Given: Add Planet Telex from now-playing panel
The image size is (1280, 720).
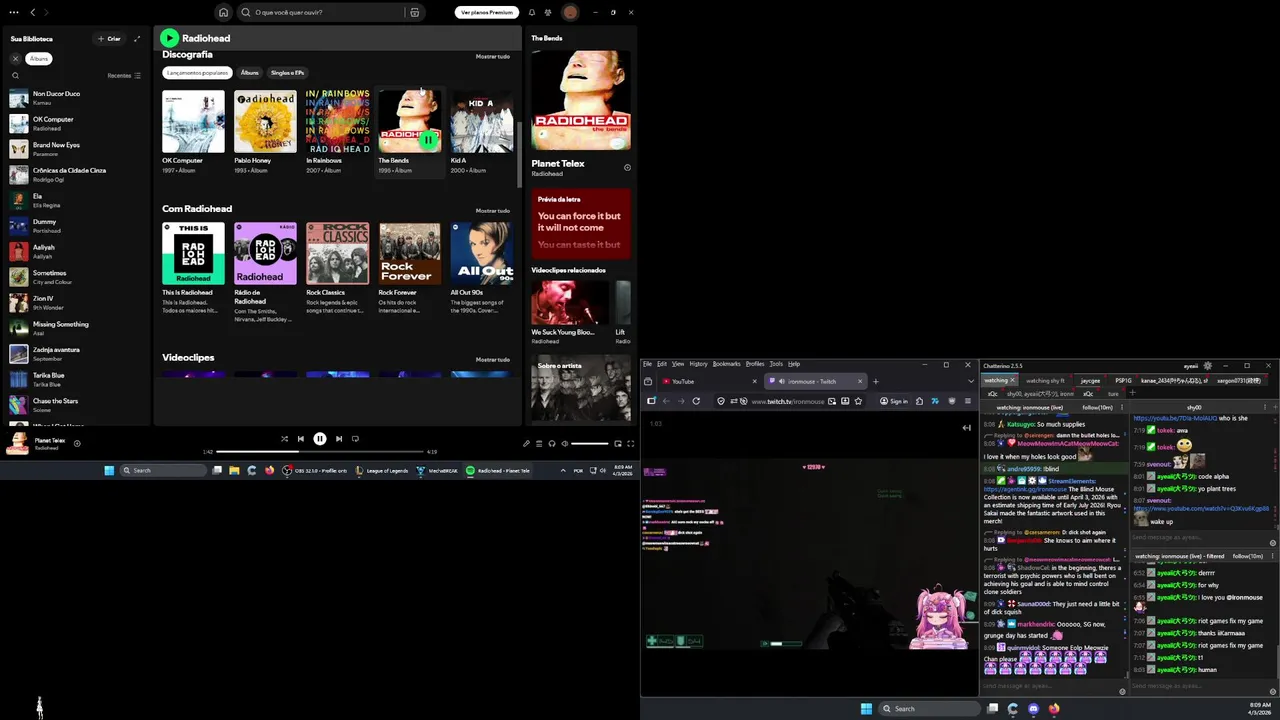Looking at the screenshot, I should pyautogui.click(x=627, y=168).
